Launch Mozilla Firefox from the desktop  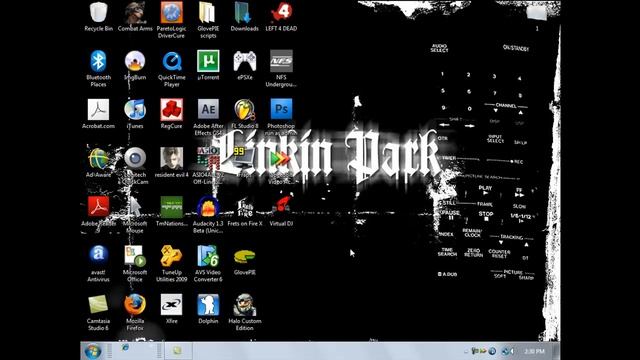pos(135,312)
